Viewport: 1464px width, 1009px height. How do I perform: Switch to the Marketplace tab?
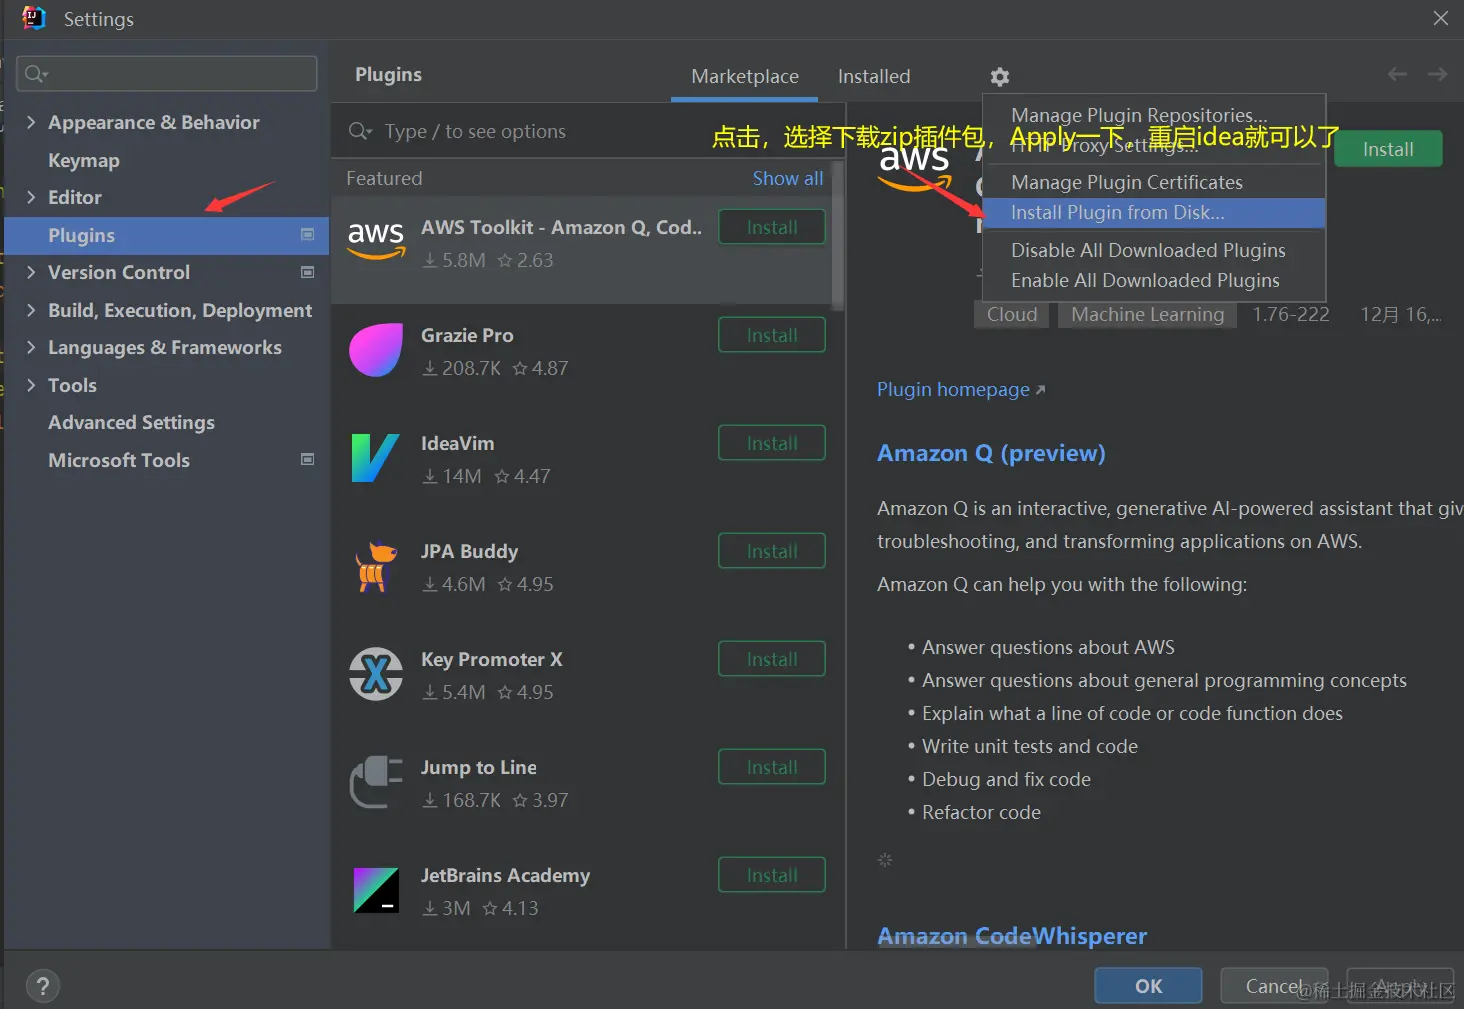coord(745,77)
